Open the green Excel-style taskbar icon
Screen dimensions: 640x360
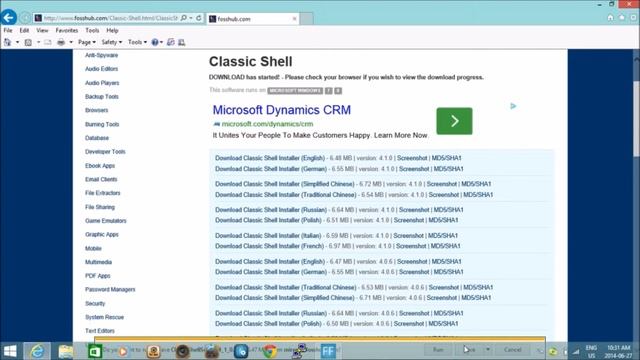point(95,351)
